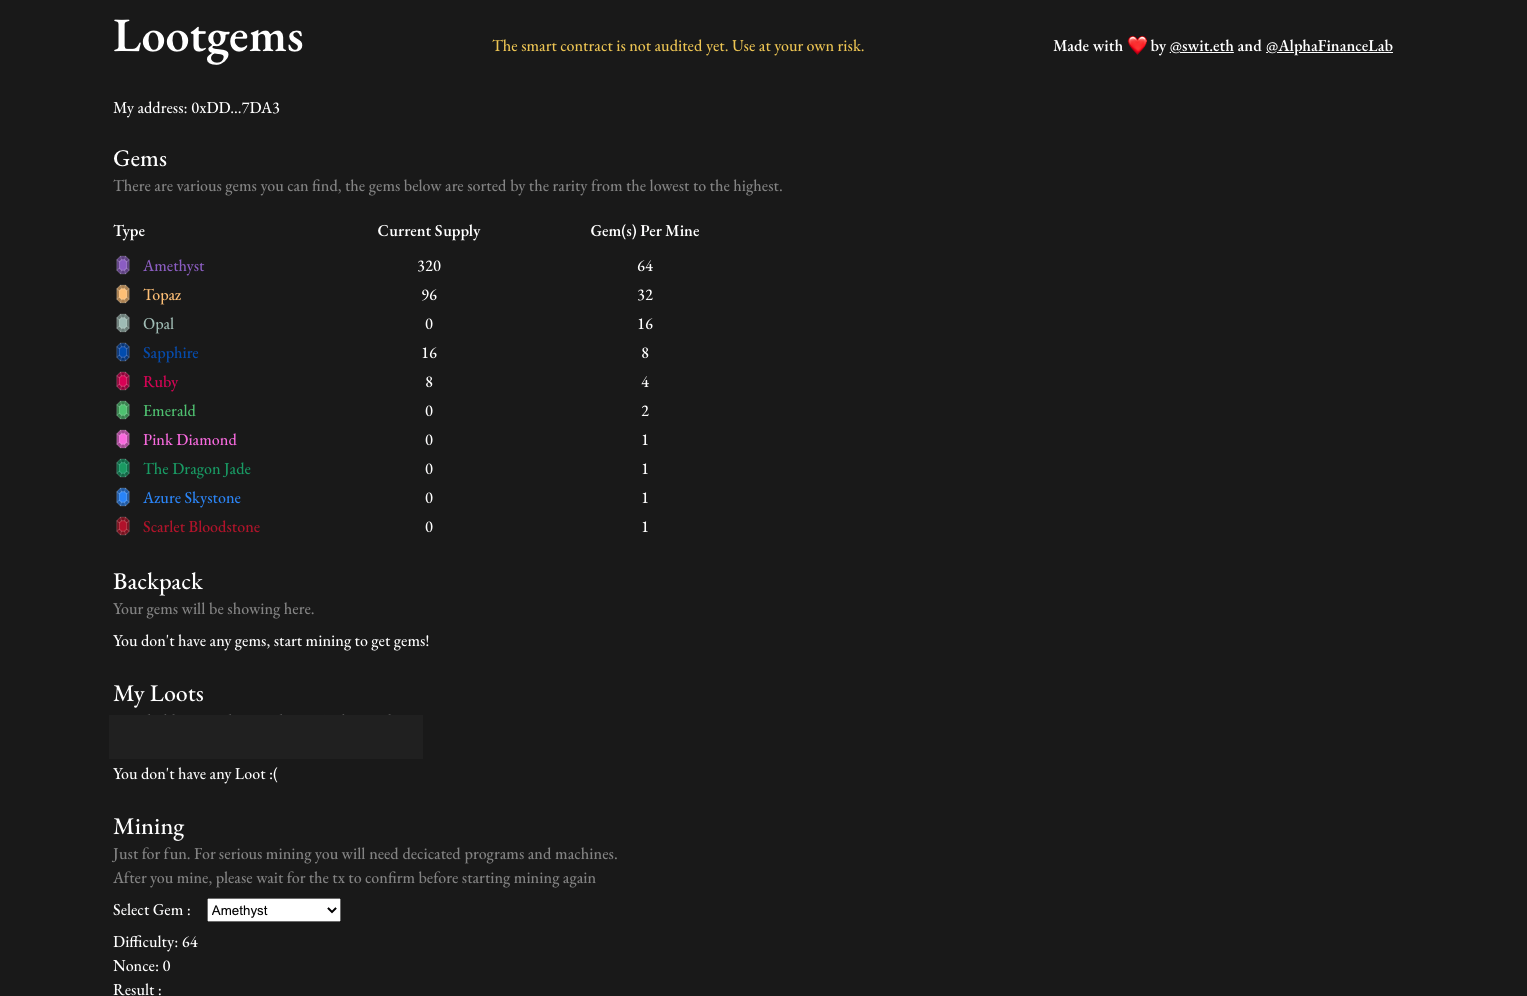Click the Opal gem icon

click(x=123, y=323)
